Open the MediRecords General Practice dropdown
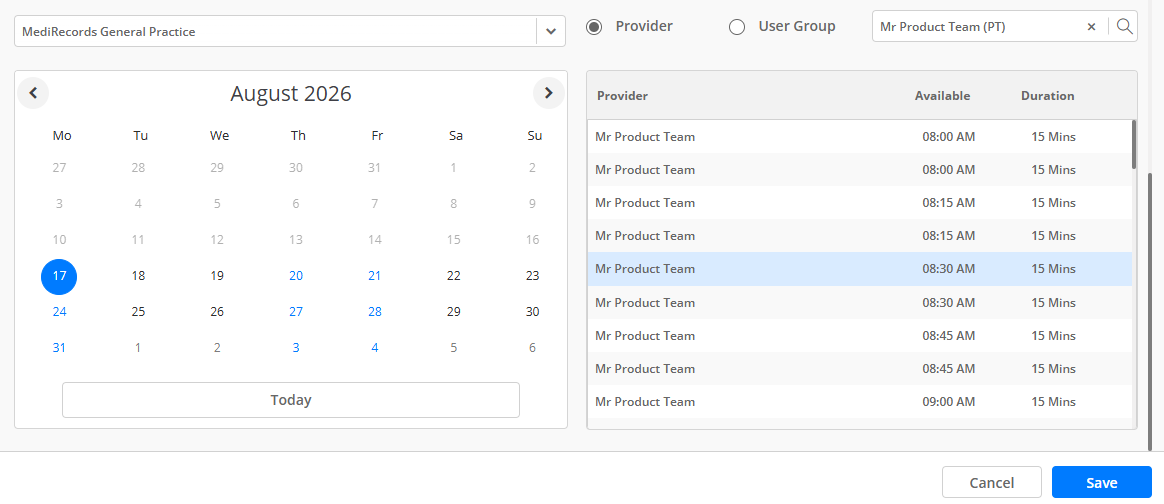 coord(550,31)
